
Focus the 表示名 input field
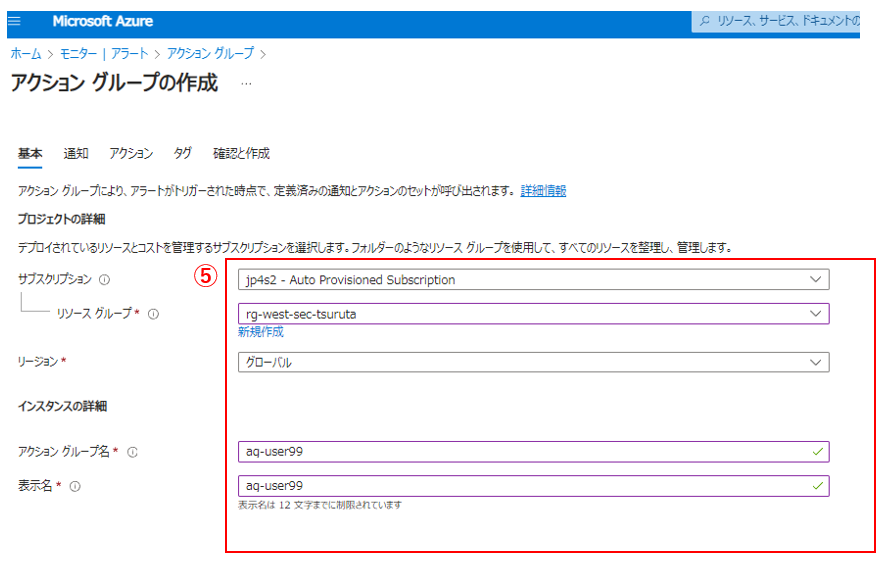(x=533, y=486)
